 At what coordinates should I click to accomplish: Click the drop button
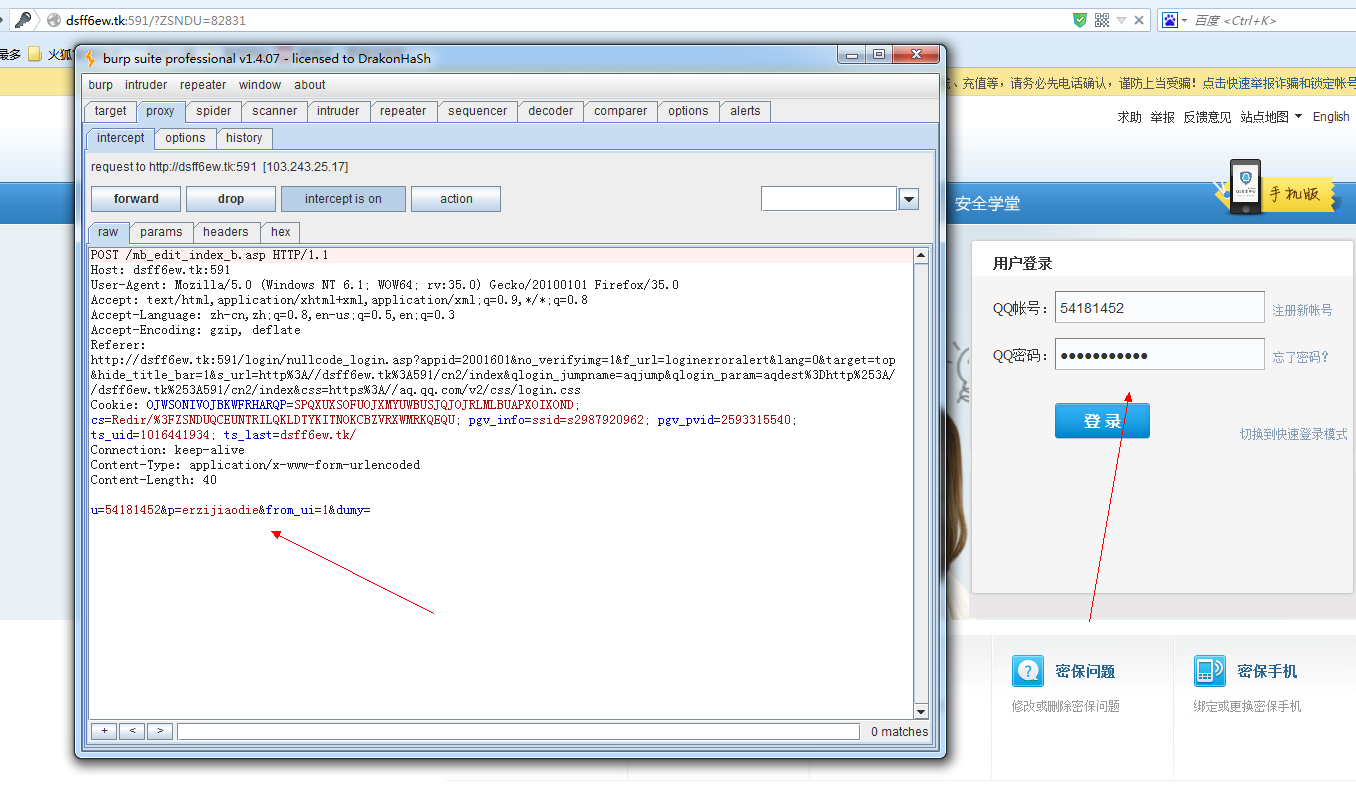tap(231, 199)
